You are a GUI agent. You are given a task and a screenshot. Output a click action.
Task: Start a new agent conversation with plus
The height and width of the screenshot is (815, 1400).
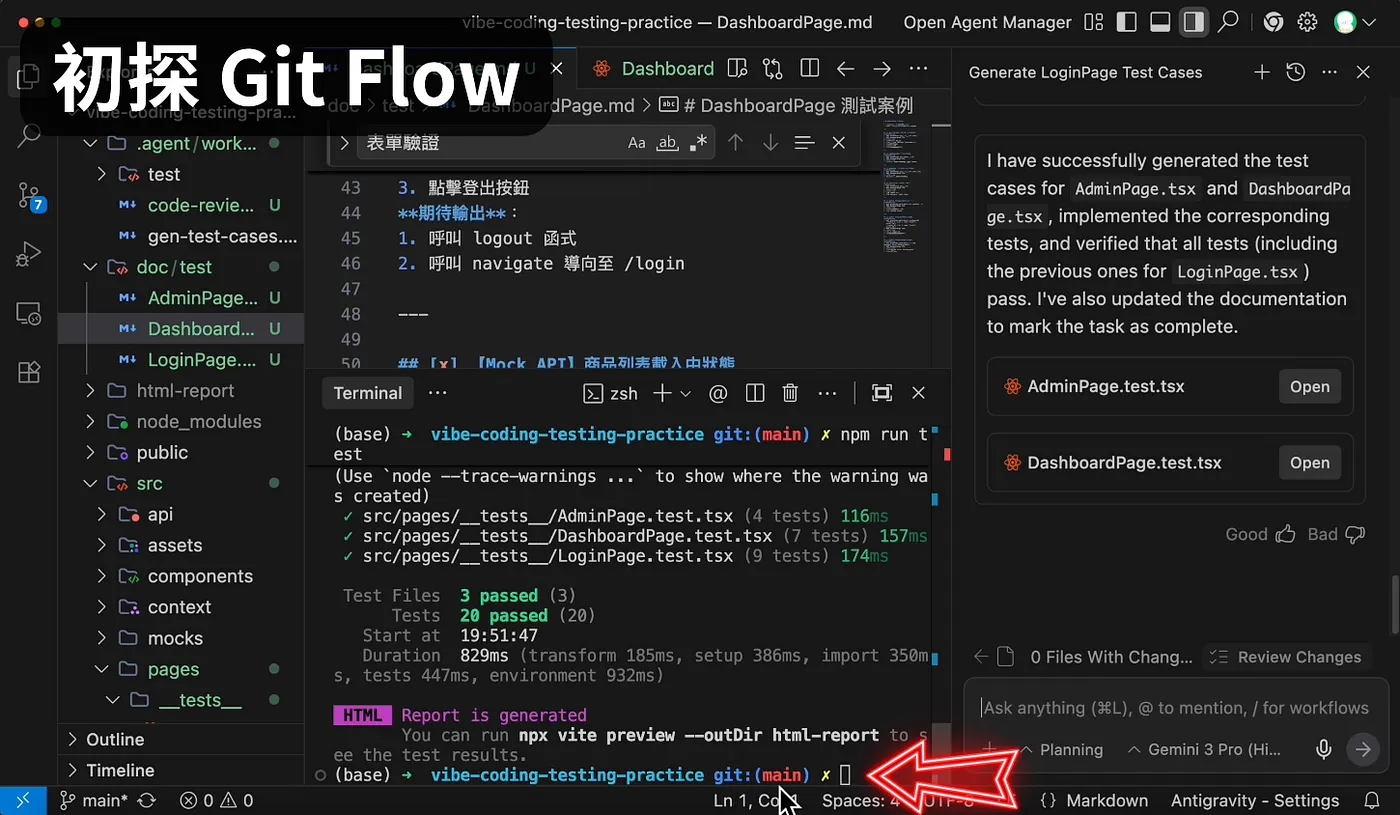1262,72
